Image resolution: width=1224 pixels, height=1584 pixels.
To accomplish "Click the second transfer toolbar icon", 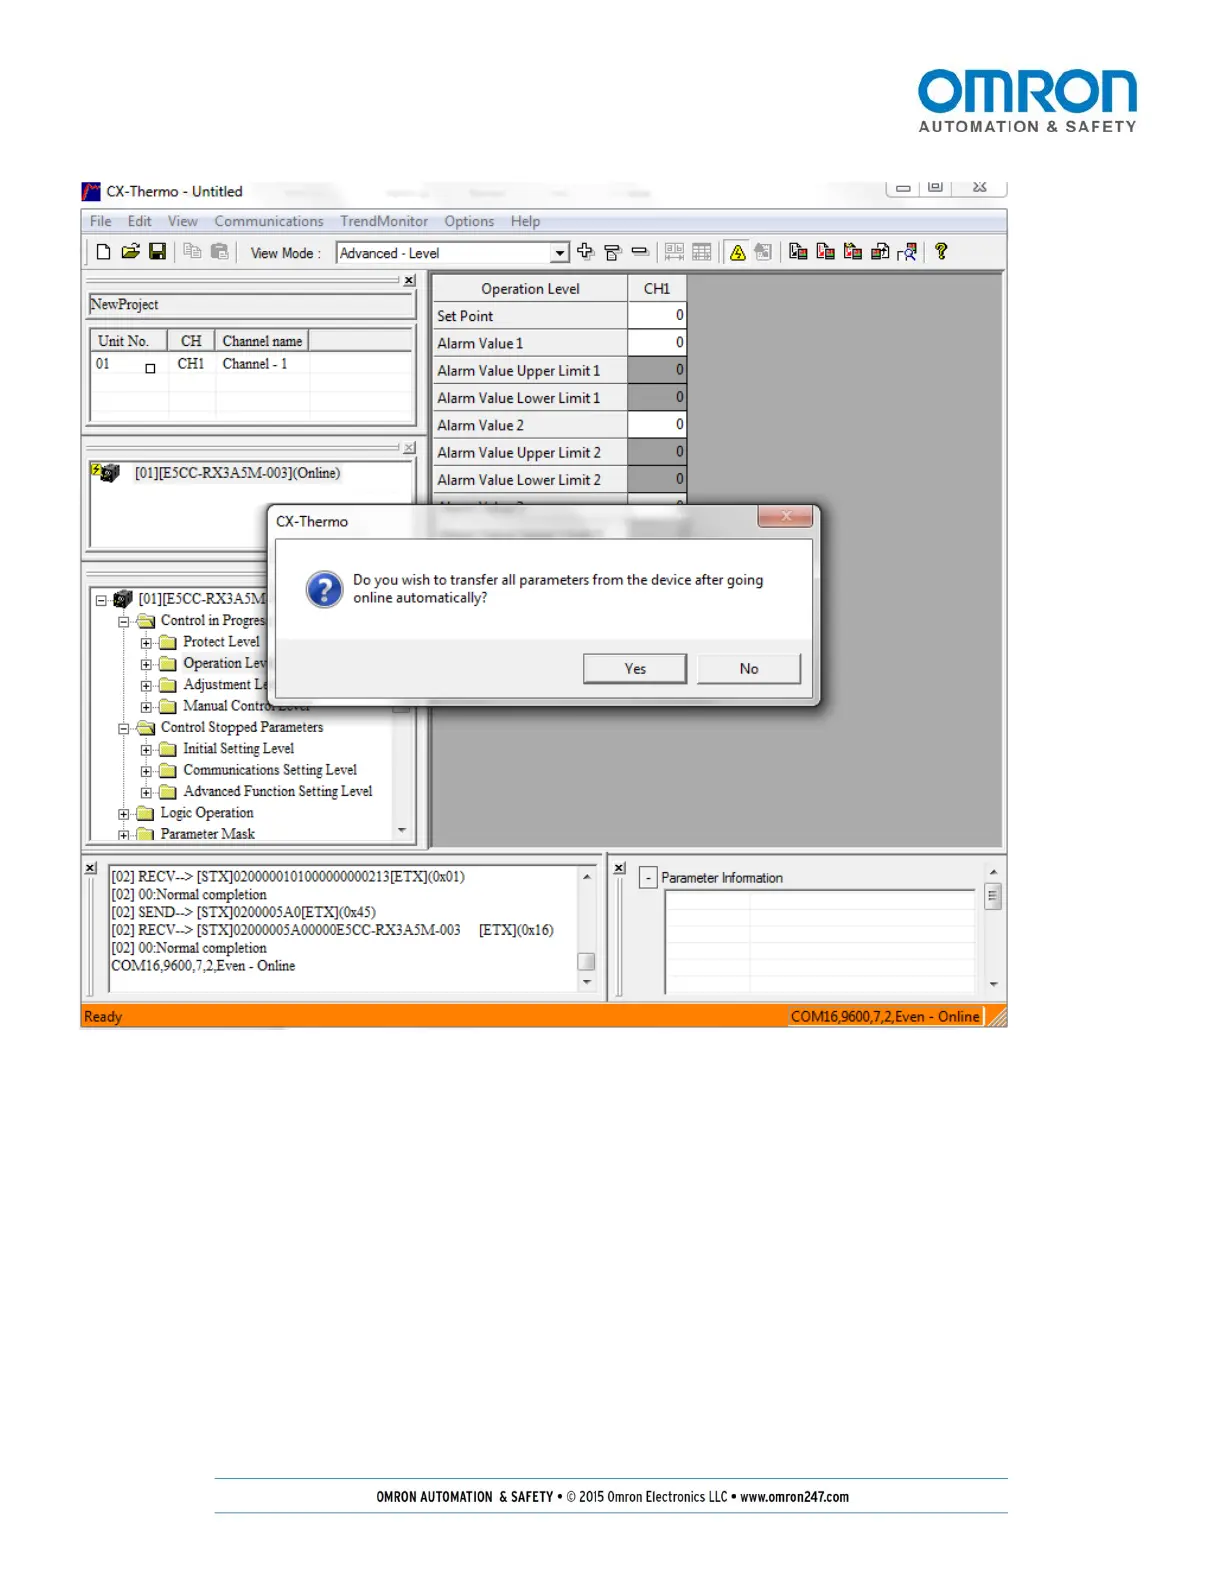I will pos(825,252).
